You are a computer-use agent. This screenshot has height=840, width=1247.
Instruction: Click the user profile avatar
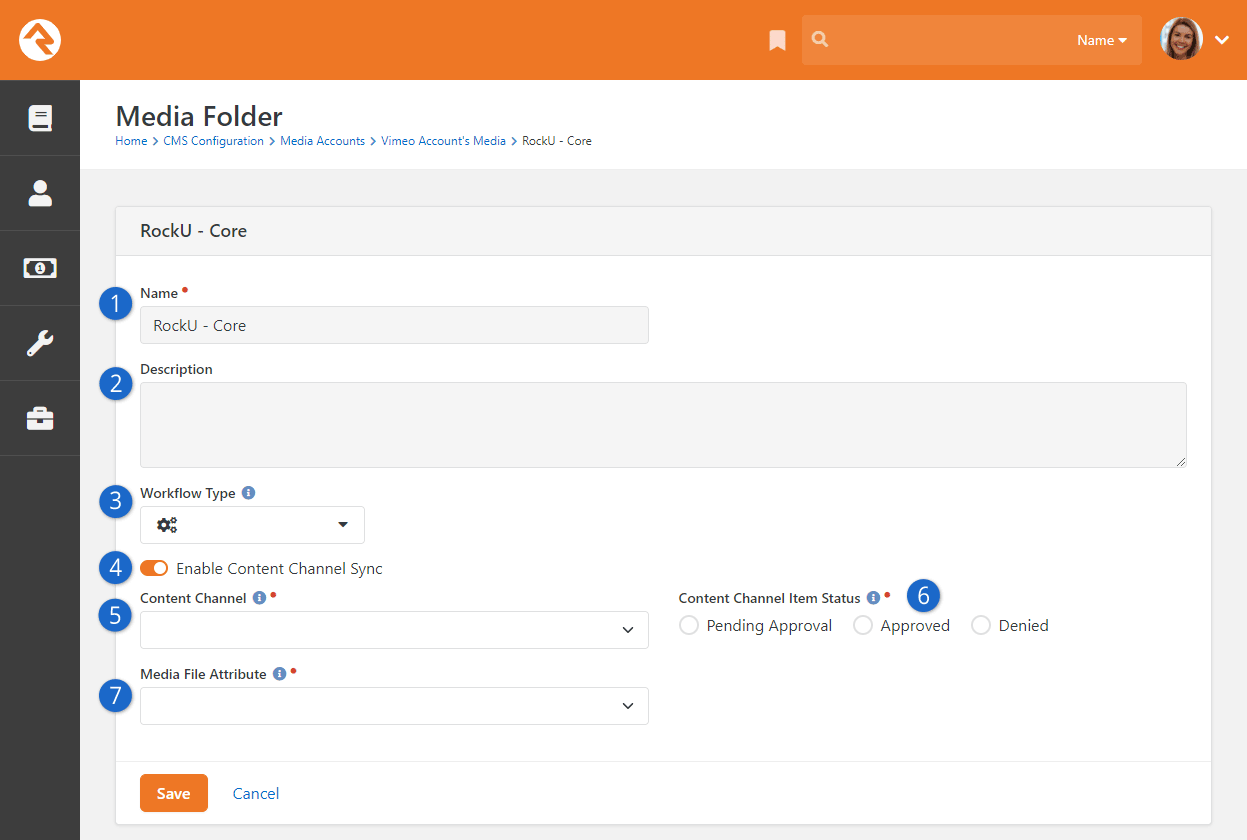pos(1181,40)
